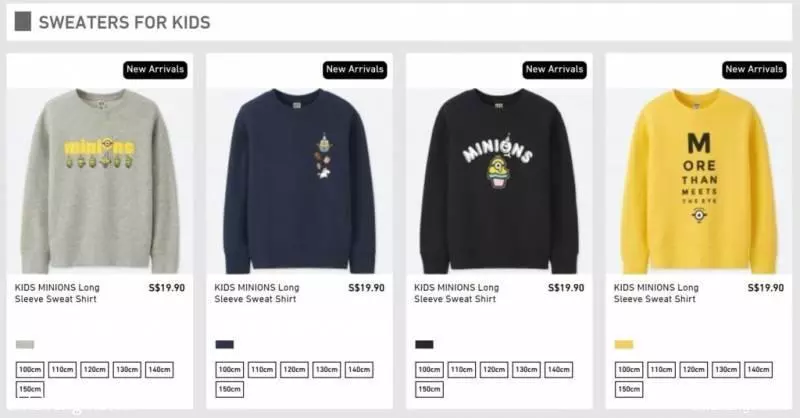Choose 100cm size for grey sweatshirt
The image size is (800, 418).
click(x=30, y=370)
